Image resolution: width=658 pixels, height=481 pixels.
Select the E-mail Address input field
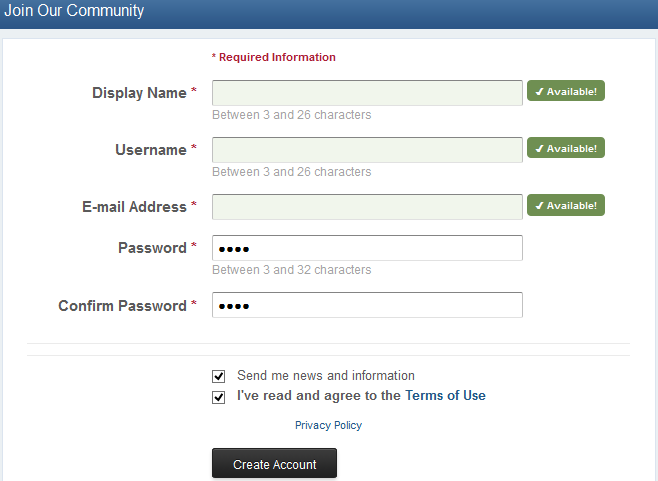[367, 207]
